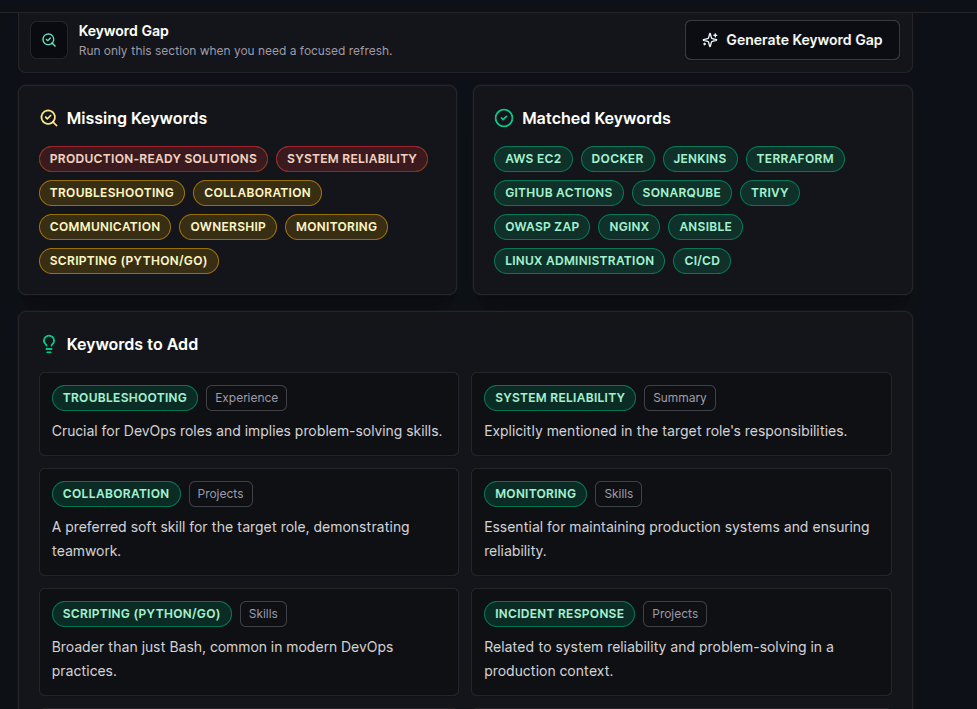Click the TRIVY matched tag
977x709 pixels.
(770, 193)
